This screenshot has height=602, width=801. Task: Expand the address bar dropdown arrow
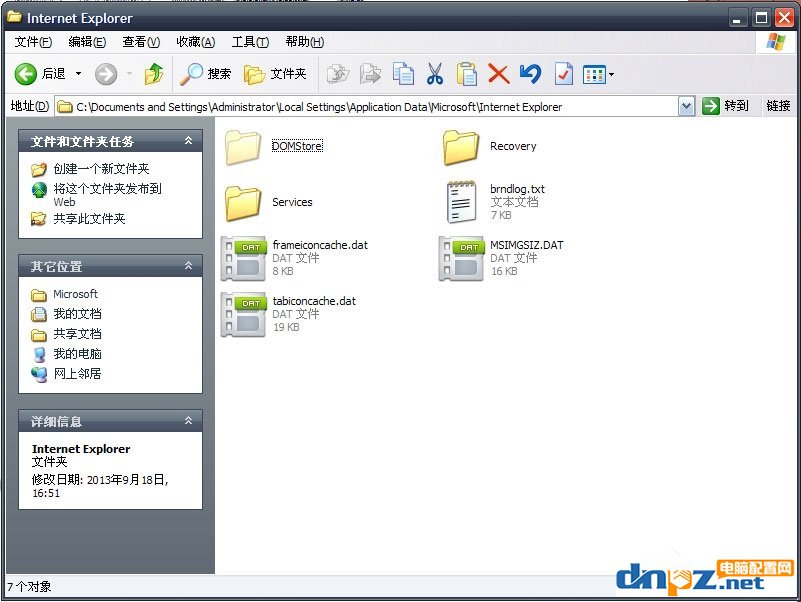687,107
